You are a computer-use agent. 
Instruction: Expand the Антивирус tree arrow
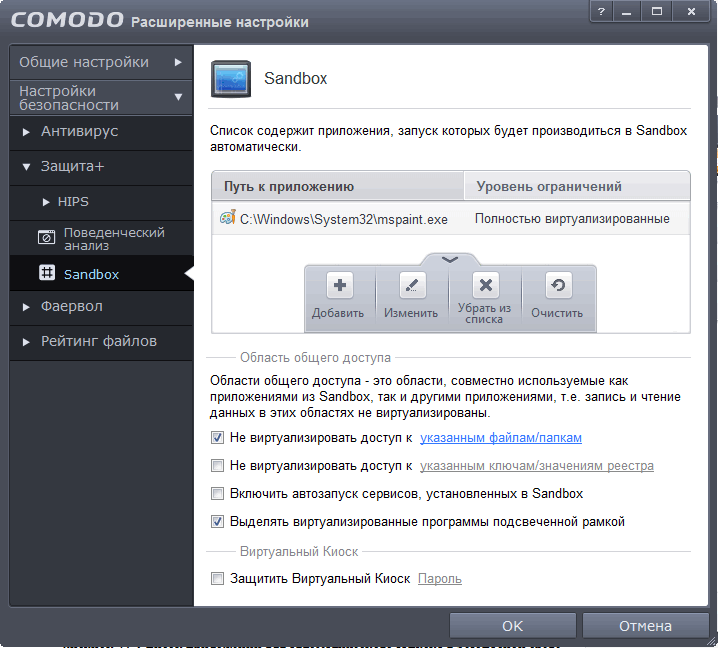[x=26, y=132]
